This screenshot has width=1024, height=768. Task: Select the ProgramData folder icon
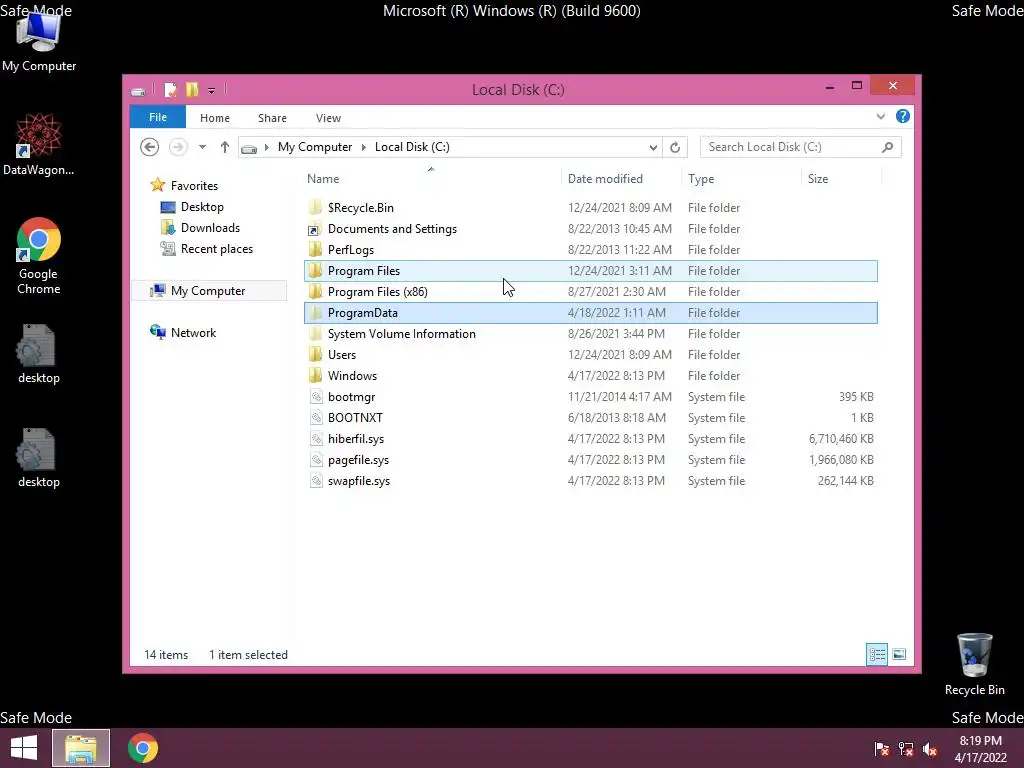[x=315, y=312]
